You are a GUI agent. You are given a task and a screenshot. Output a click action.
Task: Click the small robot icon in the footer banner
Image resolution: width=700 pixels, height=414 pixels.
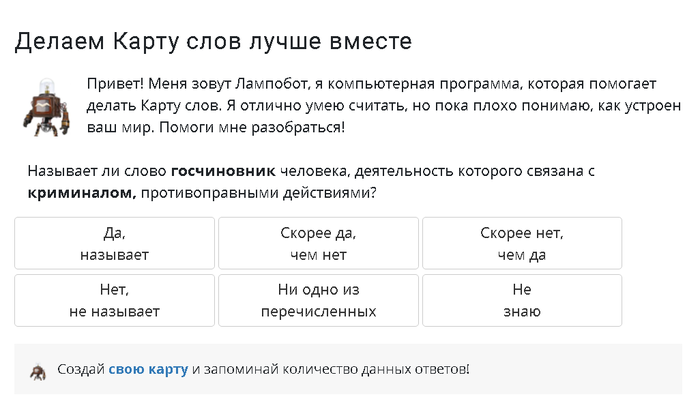pyautogui.click(x=38, y=370)
